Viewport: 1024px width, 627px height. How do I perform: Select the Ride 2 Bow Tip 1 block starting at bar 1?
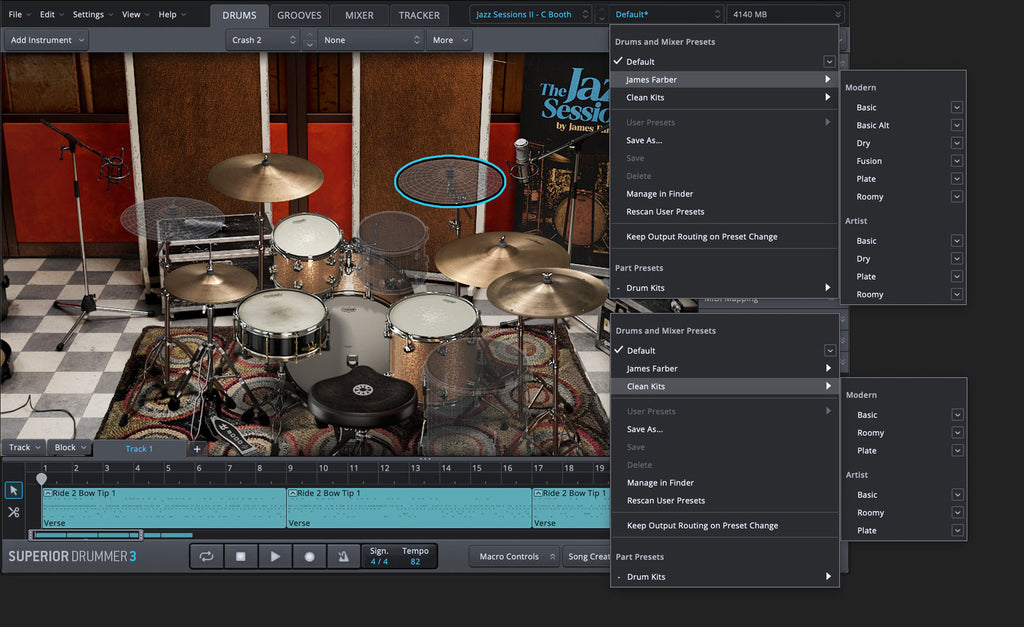click(164, 507)
